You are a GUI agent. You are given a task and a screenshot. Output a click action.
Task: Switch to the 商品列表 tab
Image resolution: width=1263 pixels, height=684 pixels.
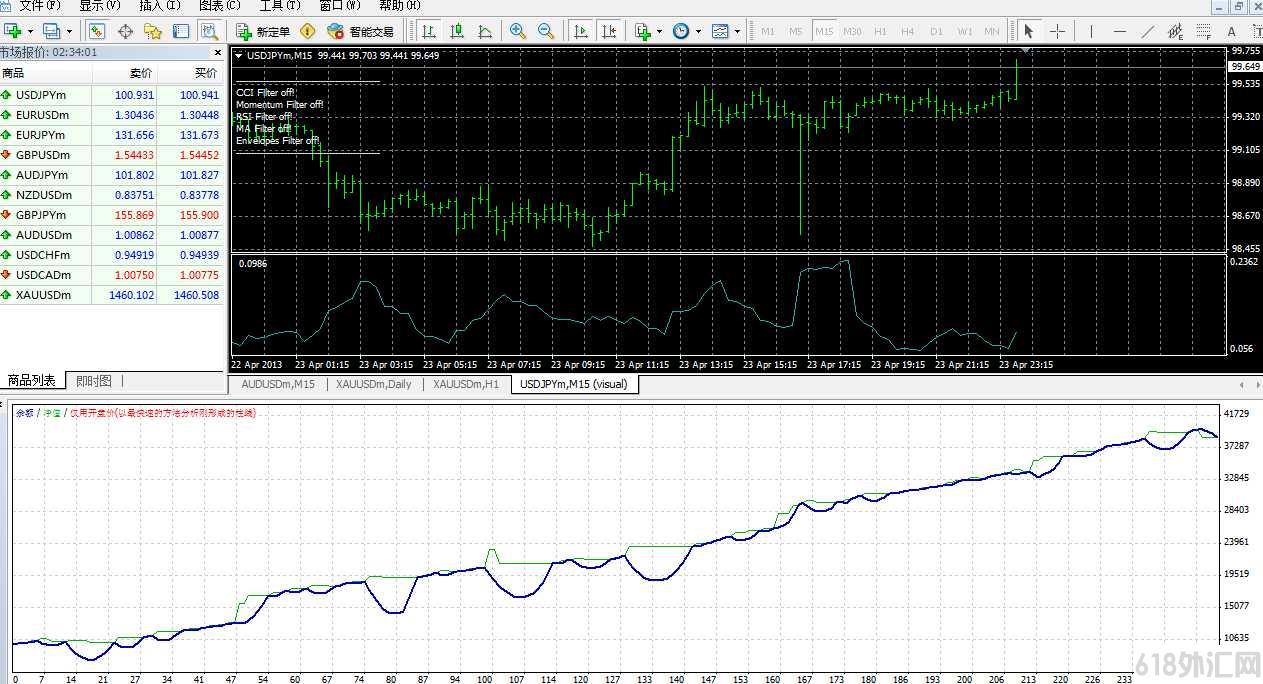click(x=32, y=381)
